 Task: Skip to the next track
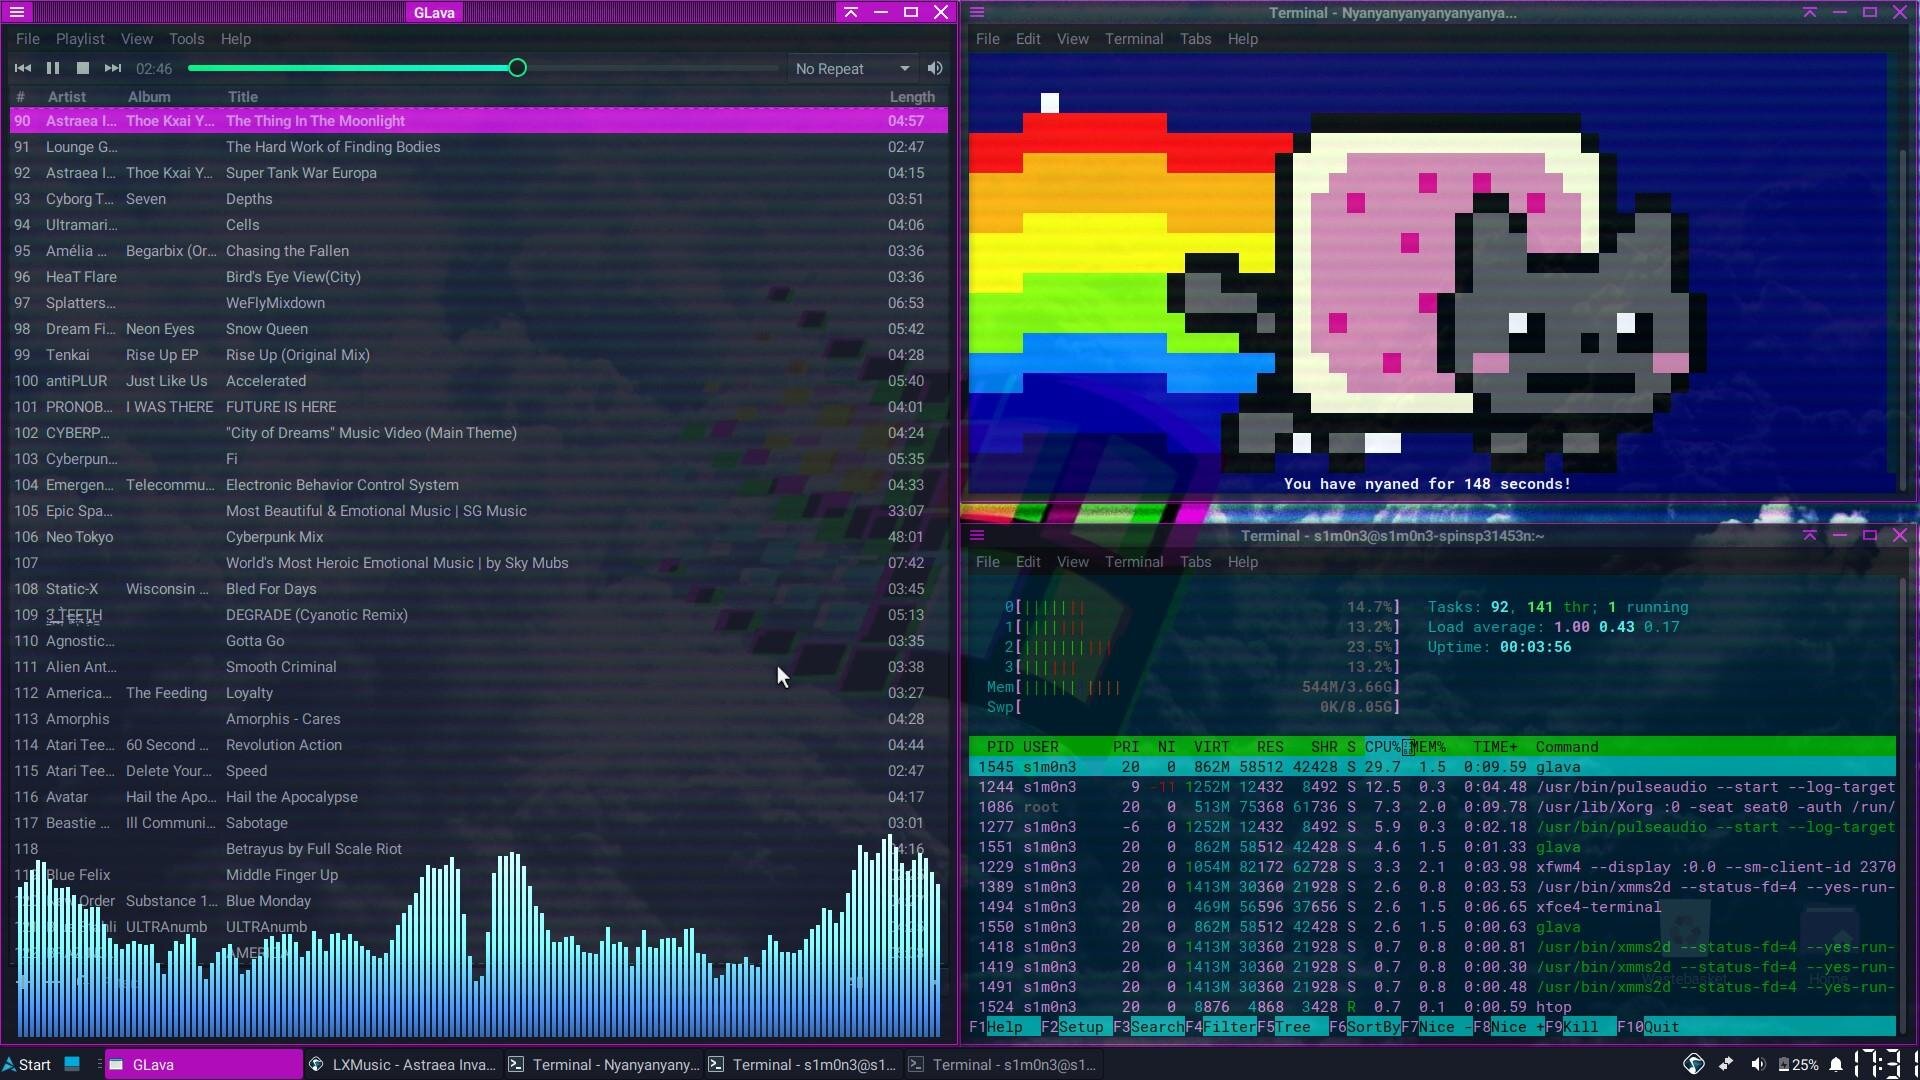pyautogui.click(x=113, y=68)
